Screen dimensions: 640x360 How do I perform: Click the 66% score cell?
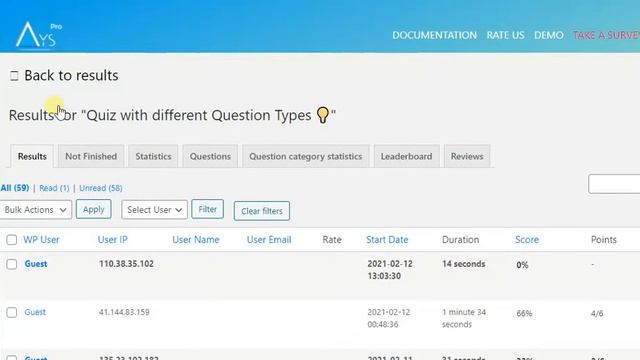pos(524,313)
